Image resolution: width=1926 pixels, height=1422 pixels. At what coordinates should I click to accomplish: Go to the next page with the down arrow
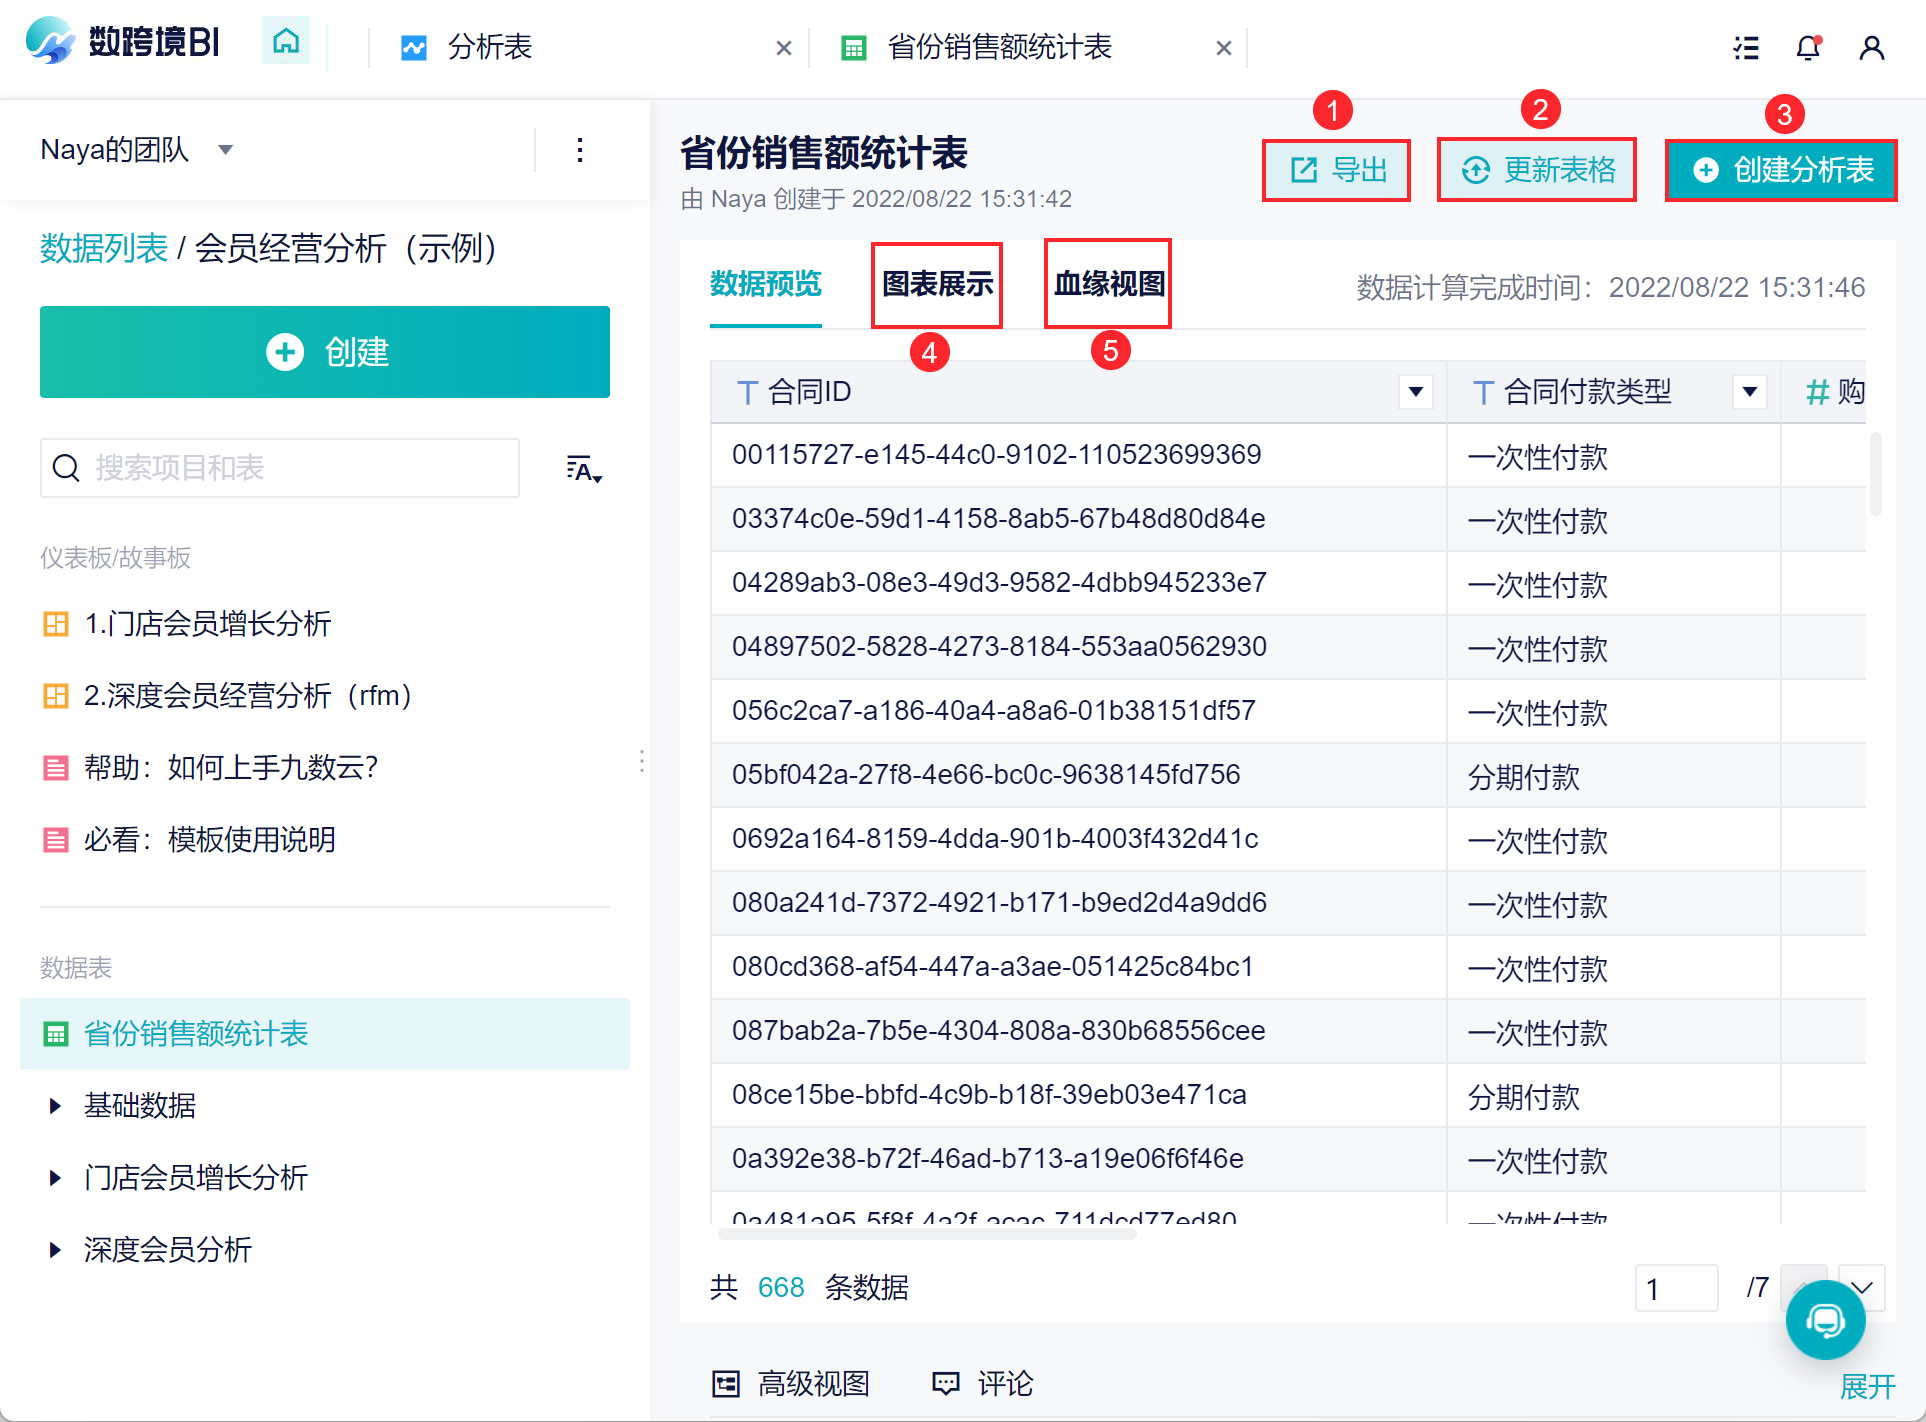coord(1862,1287)
